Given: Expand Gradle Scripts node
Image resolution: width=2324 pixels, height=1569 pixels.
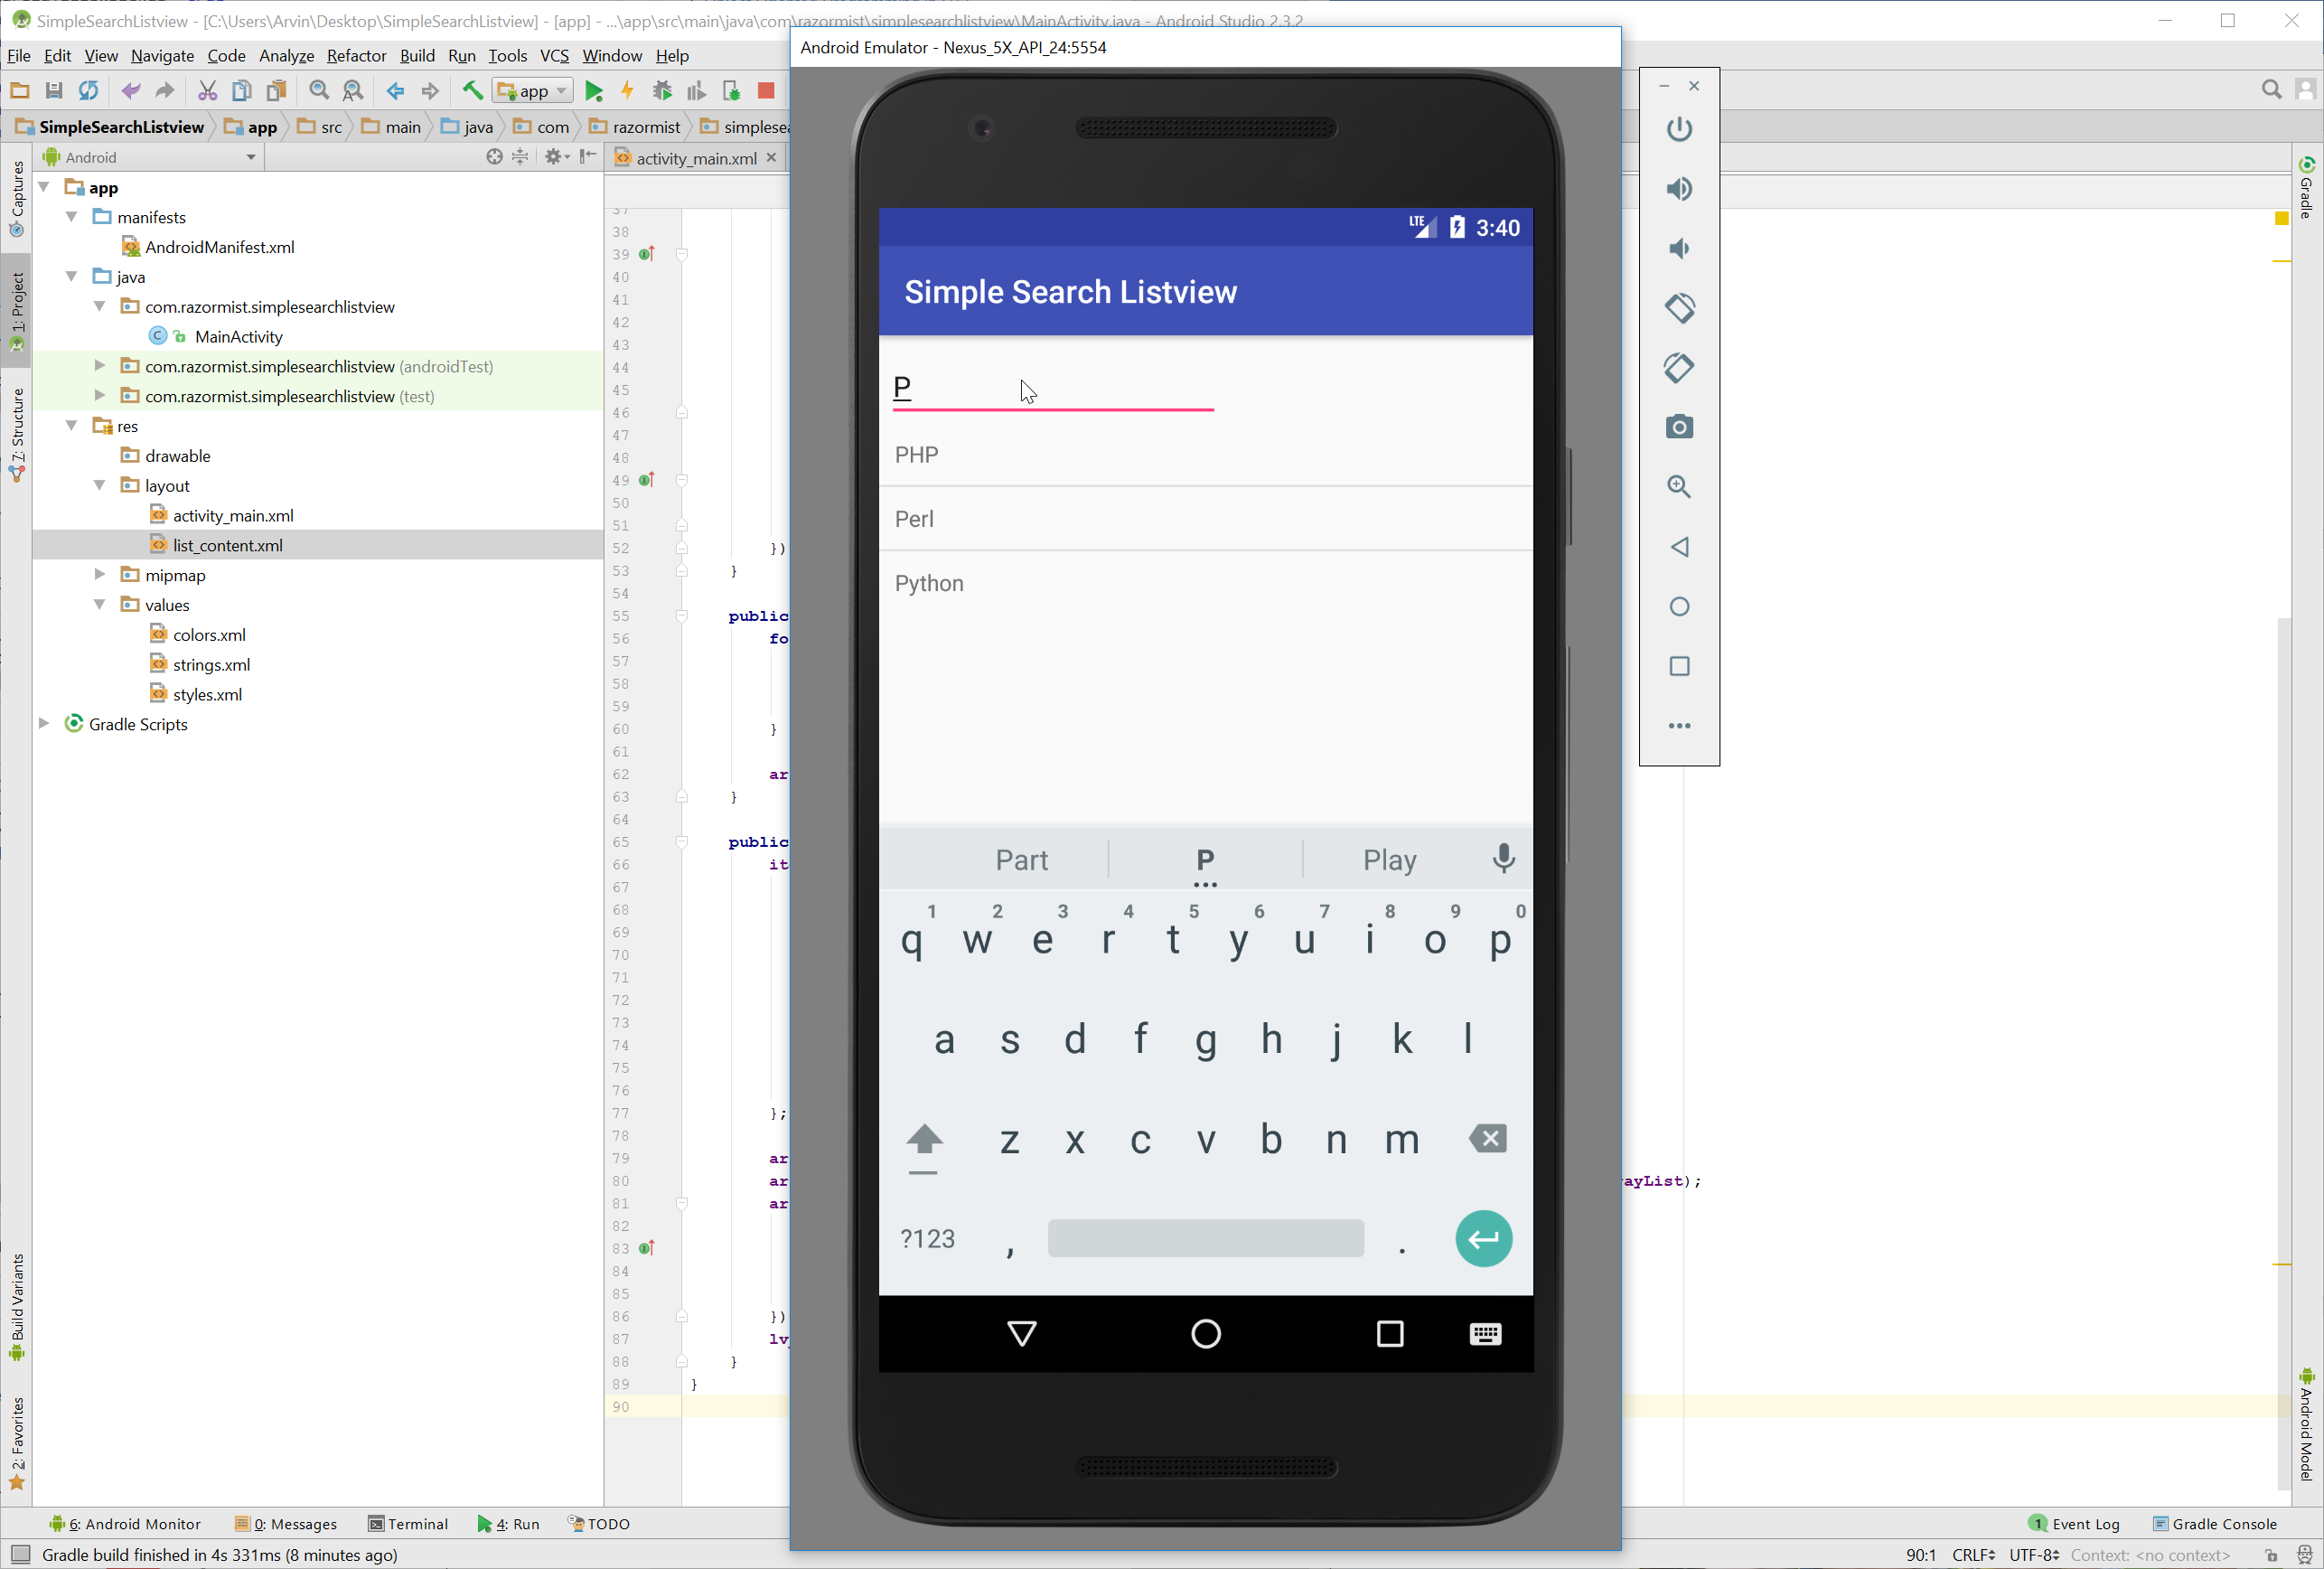Looking at the screenshot, I should pyautogui.click(x=44, y=724).
